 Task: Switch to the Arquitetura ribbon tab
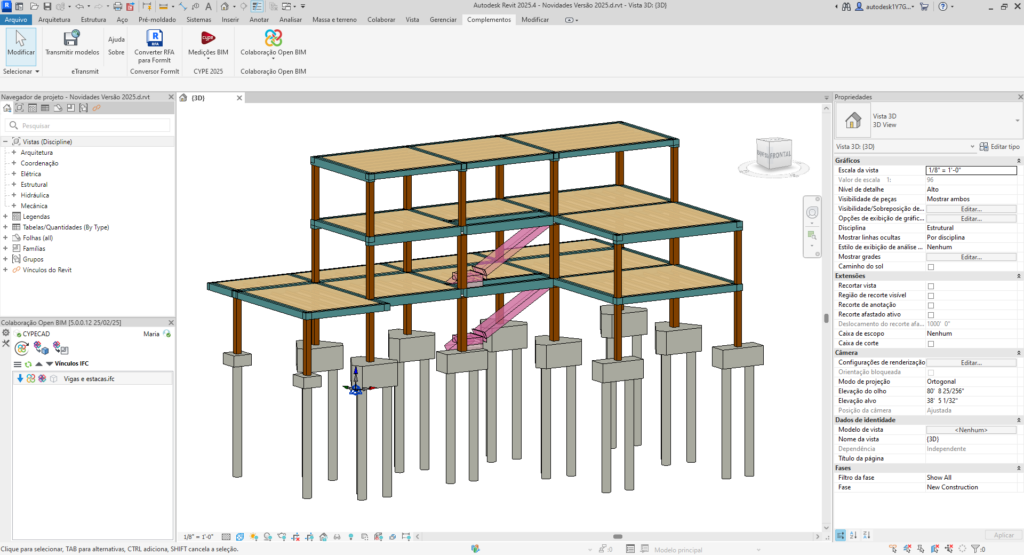(55, 19)
